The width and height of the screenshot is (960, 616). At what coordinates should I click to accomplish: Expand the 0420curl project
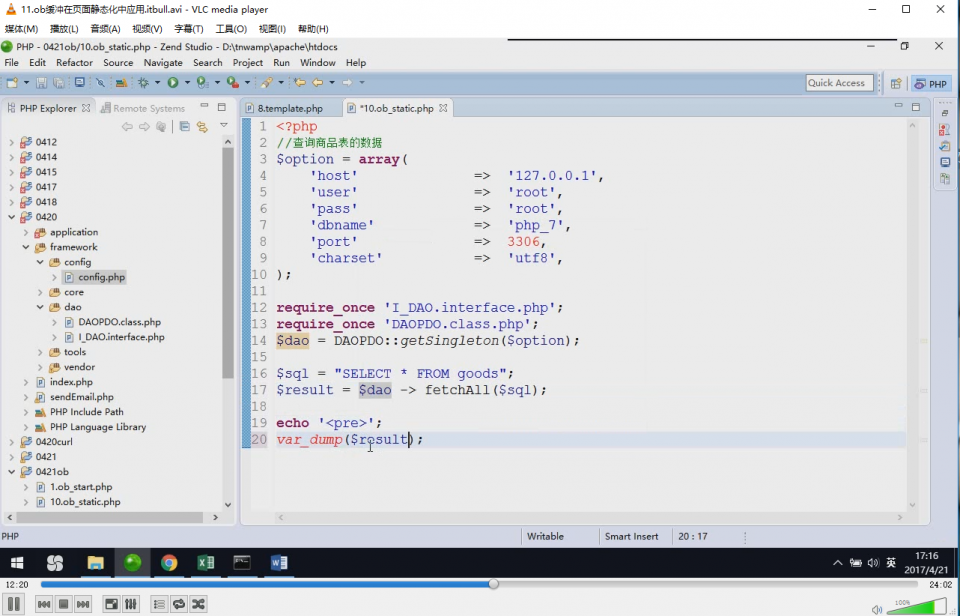11,442
